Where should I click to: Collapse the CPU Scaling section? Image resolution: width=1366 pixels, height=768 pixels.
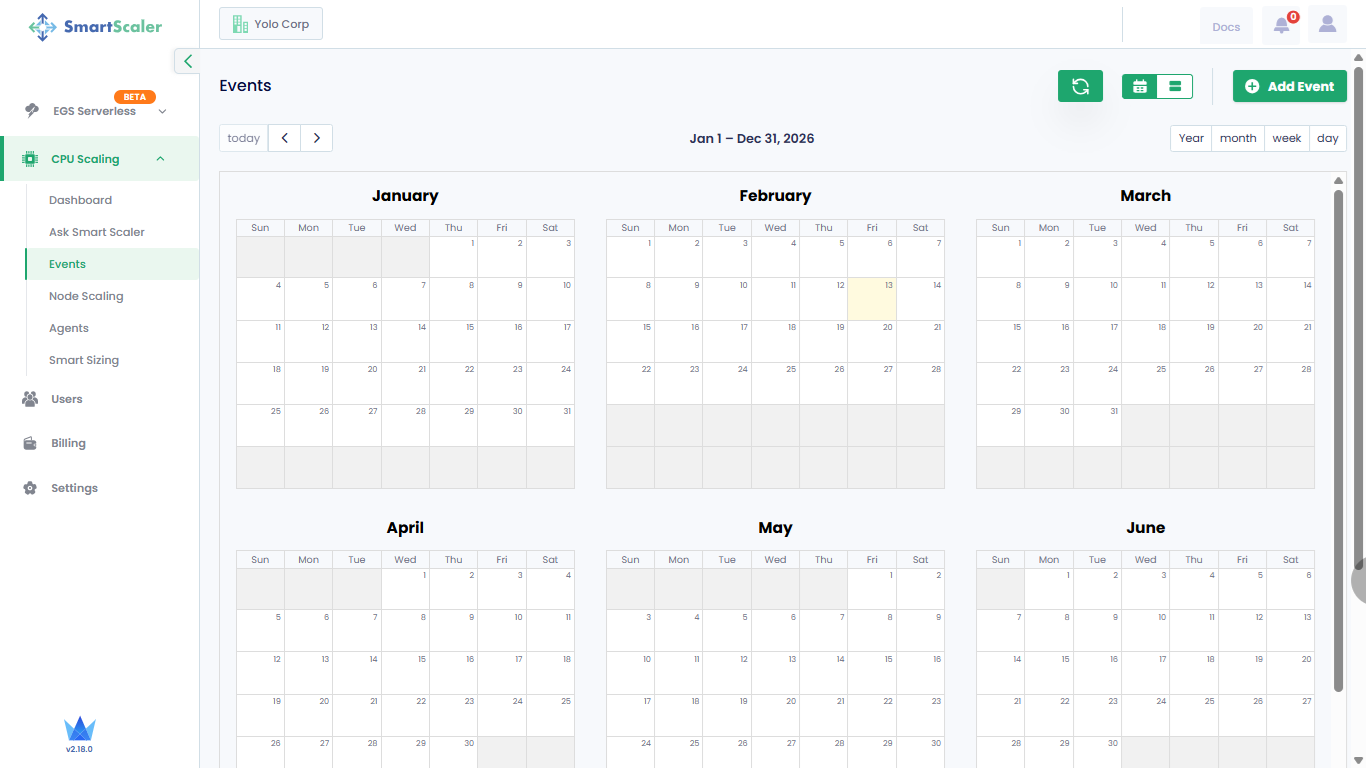pos(160,158)
